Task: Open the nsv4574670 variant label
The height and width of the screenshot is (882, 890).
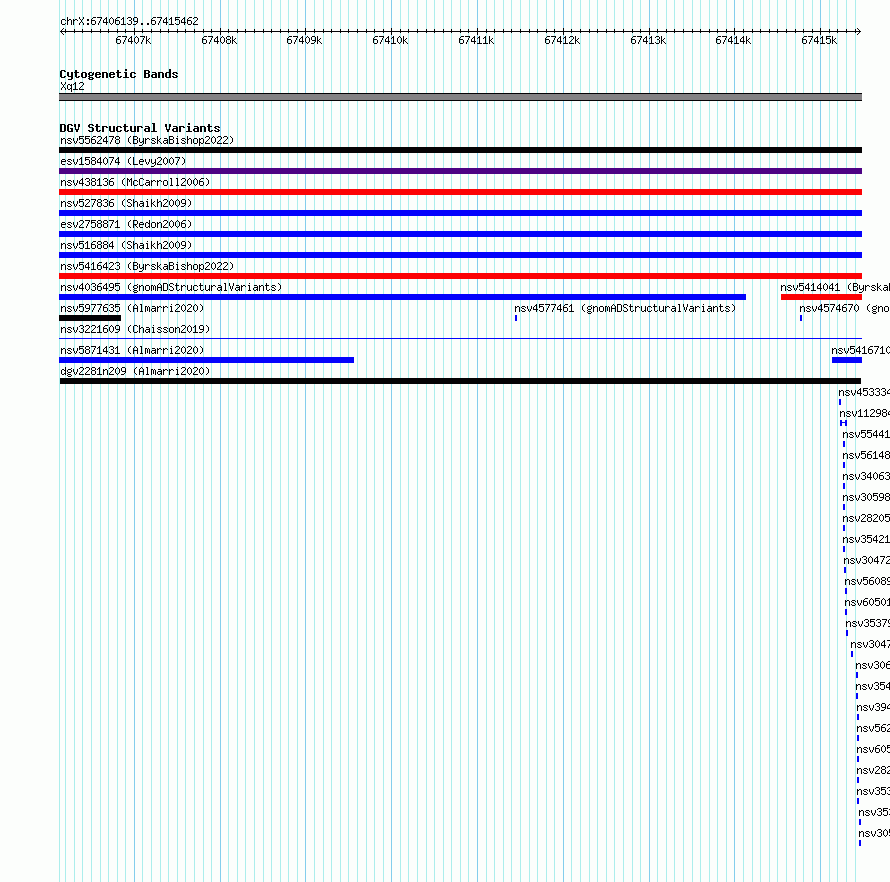Action: coord(845,308)
